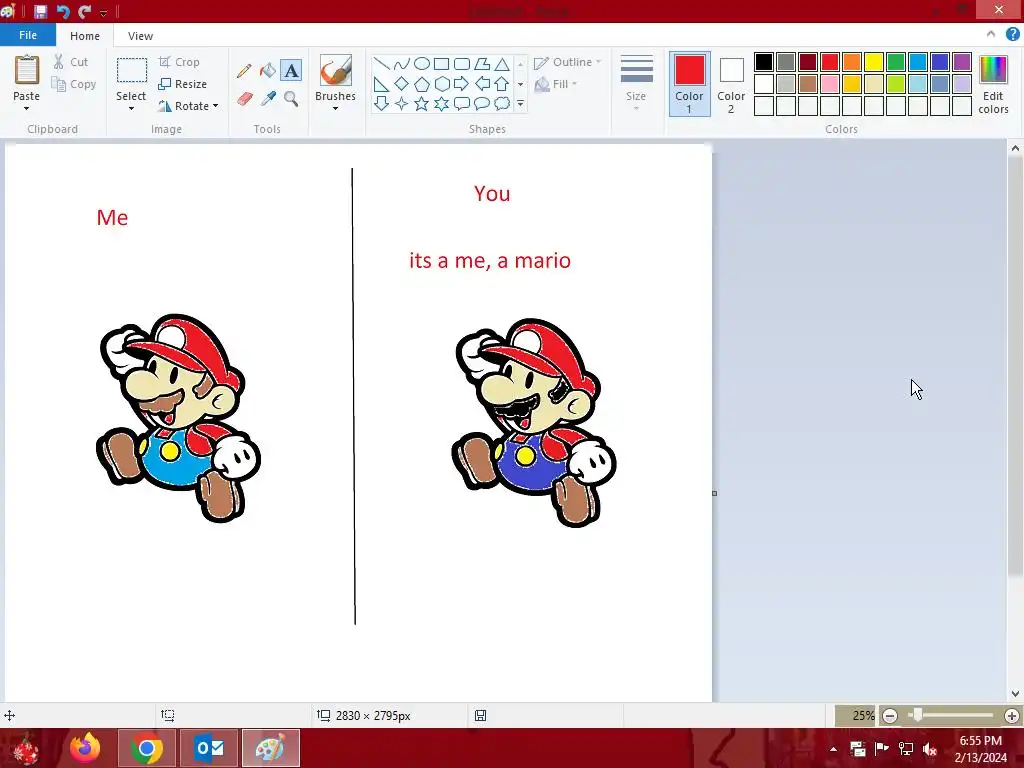Screen dimensions: 1024x768
Task: Collapse the ribbon with the chevron
Action: point(991,35)
